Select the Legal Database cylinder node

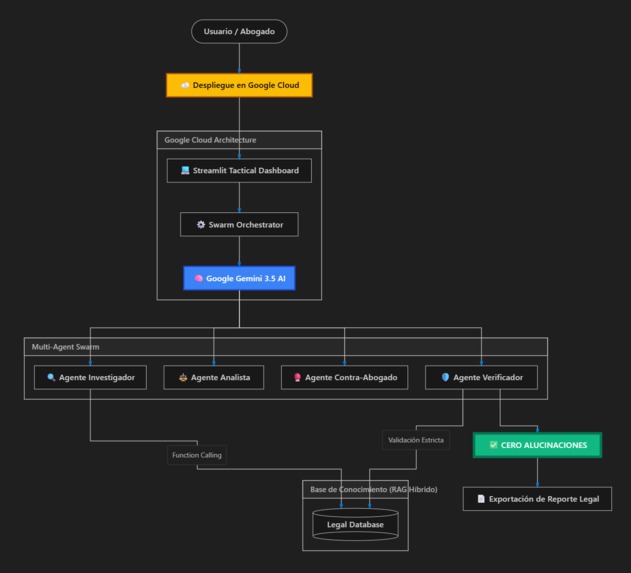(355, 524)
